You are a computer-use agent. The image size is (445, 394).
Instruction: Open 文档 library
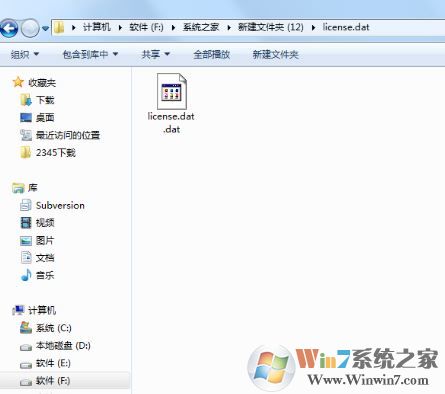click(x=45, y=258)
